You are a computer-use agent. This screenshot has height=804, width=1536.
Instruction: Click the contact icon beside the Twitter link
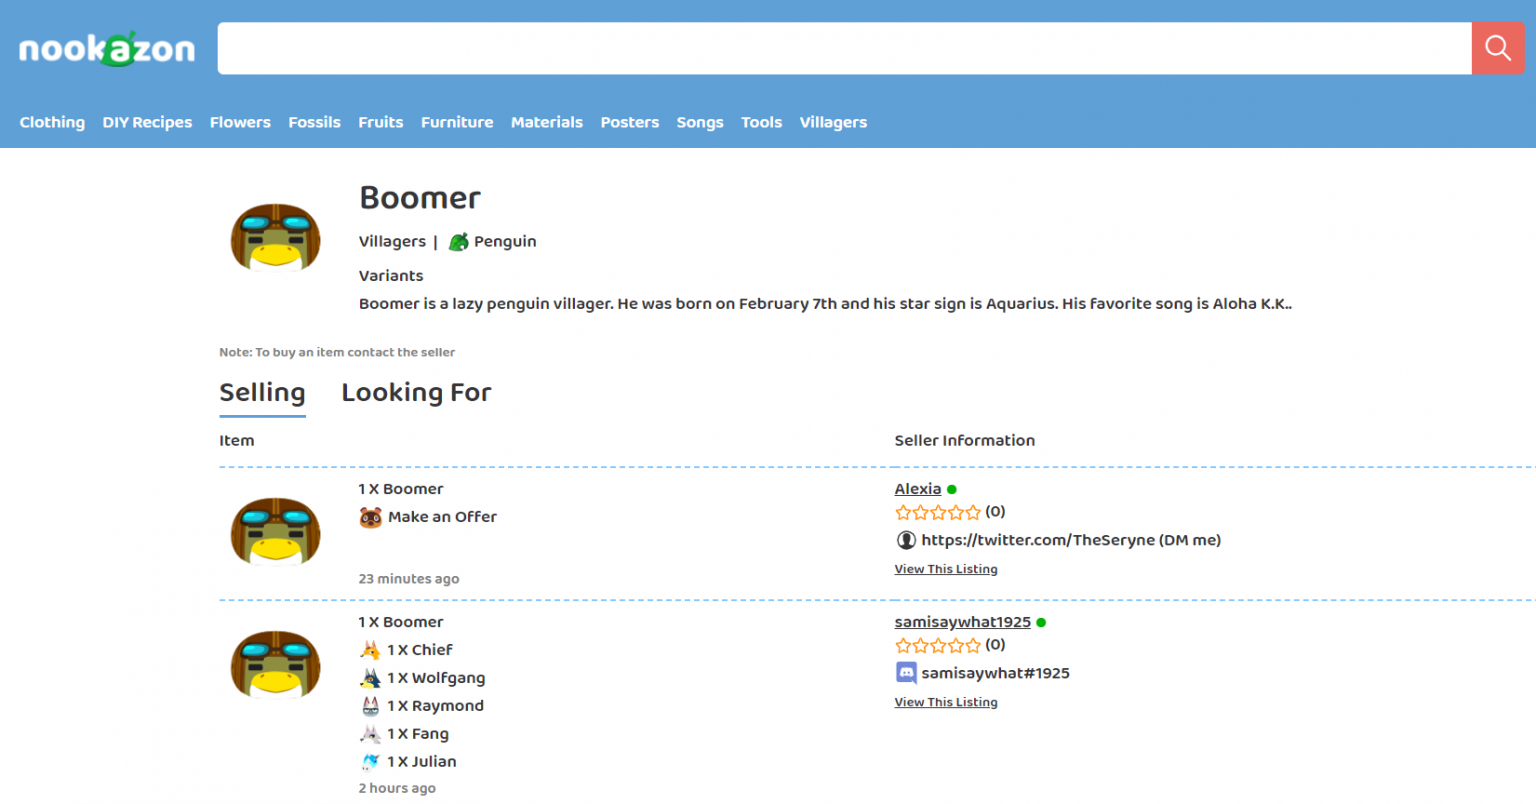point(906,540)
